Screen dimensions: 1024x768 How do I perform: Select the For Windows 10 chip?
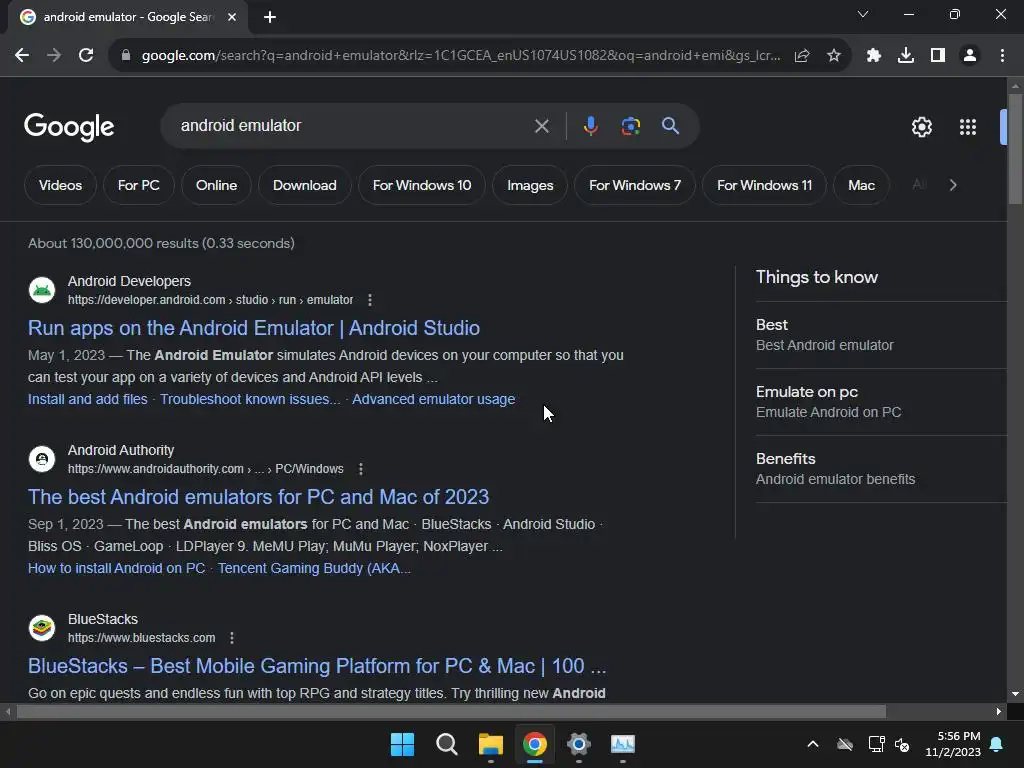(x=422, y=185)
